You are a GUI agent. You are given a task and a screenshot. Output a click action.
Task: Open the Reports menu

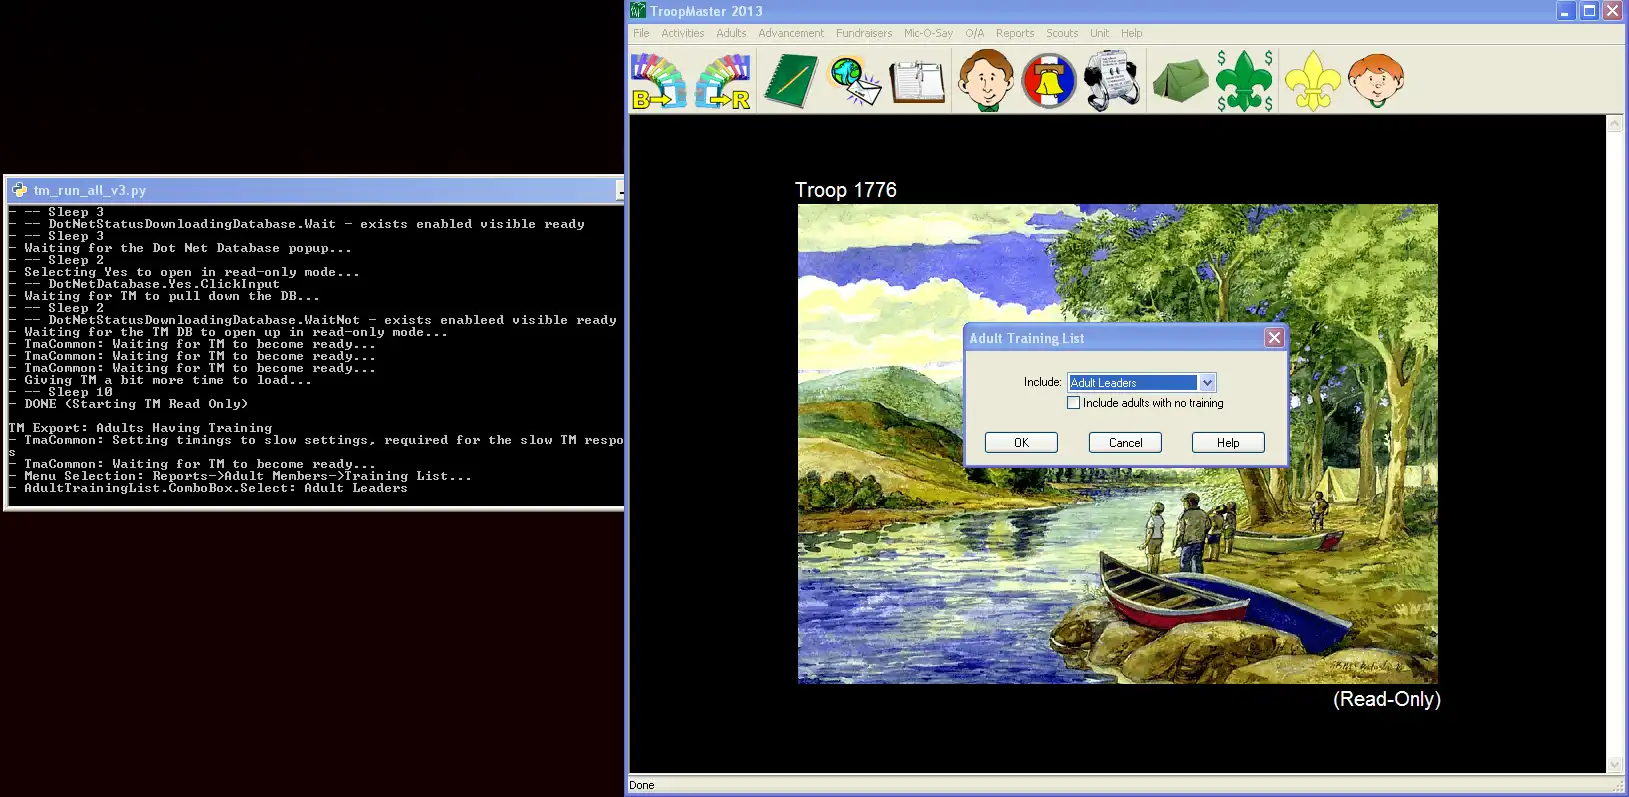point(1015,33)
